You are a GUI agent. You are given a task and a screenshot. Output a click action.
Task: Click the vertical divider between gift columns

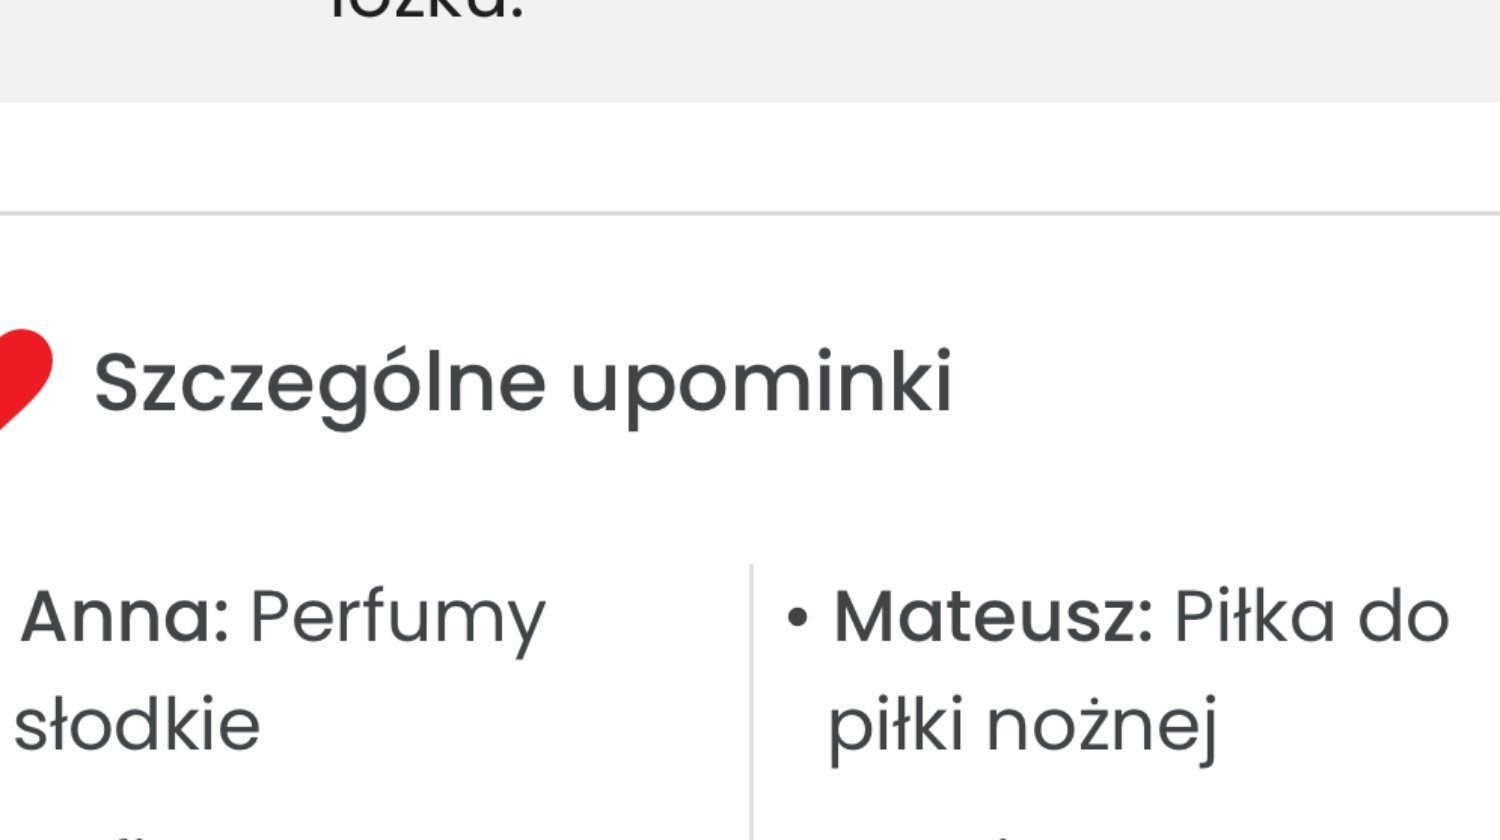click(751, 702)
